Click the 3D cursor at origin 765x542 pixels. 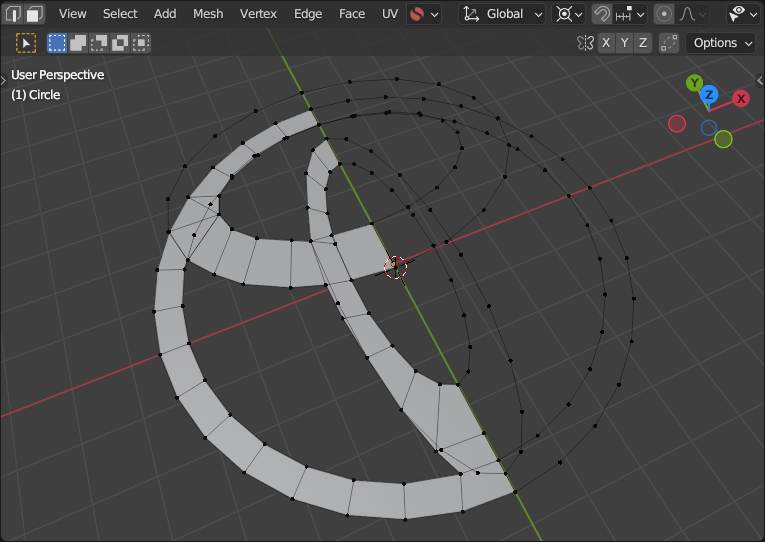coord(395,267)
